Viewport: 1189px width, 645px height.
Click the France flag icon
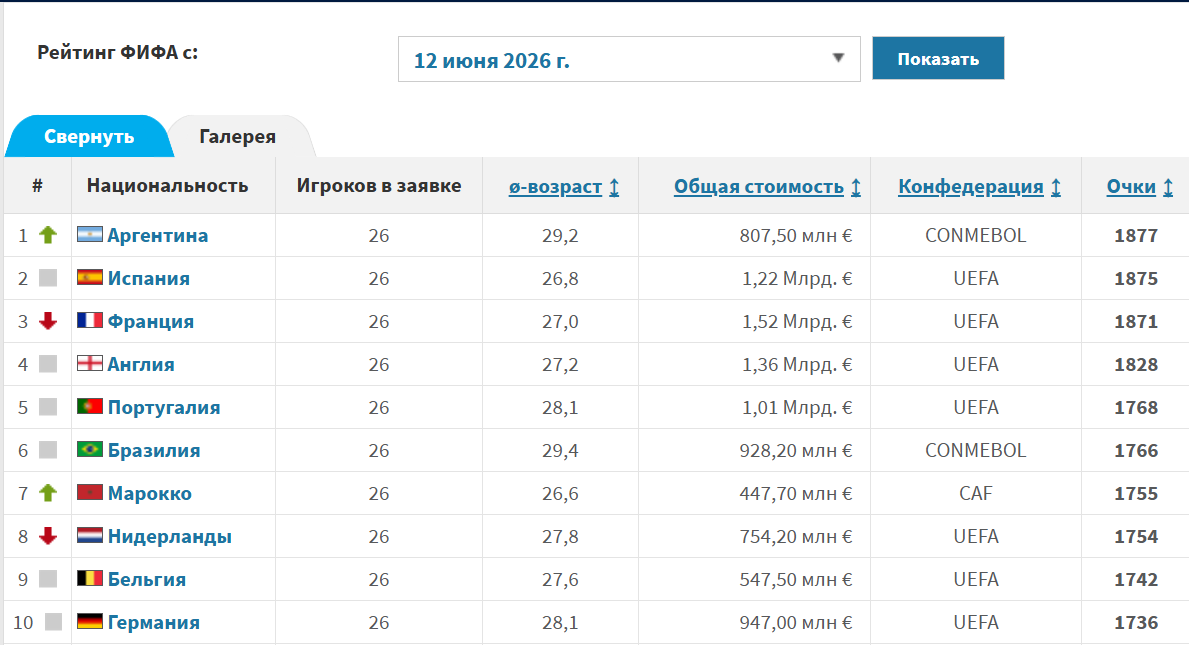(89, 321)
